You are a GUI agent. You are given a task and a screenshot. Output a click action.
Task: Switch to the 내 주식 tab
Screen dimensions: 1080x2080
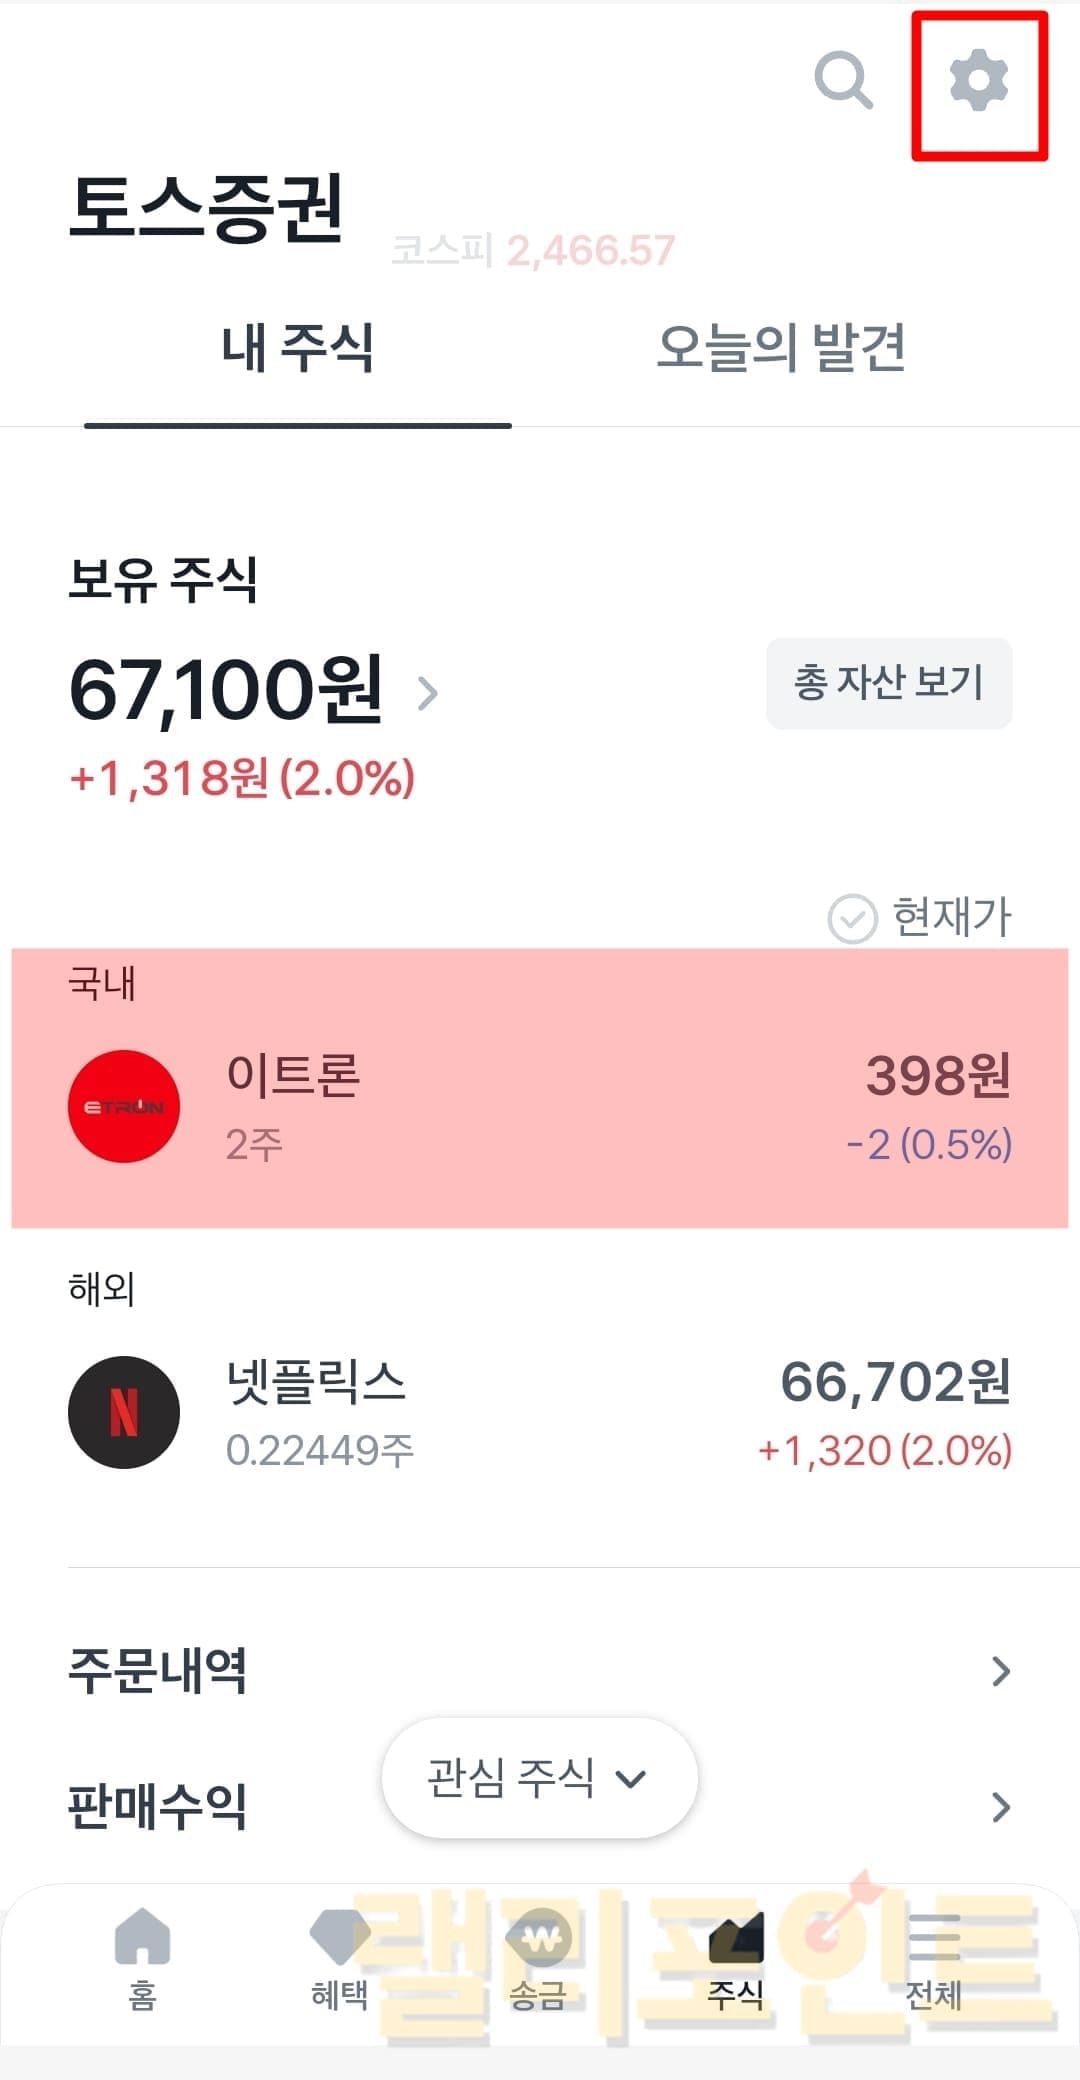click(297, 348)
